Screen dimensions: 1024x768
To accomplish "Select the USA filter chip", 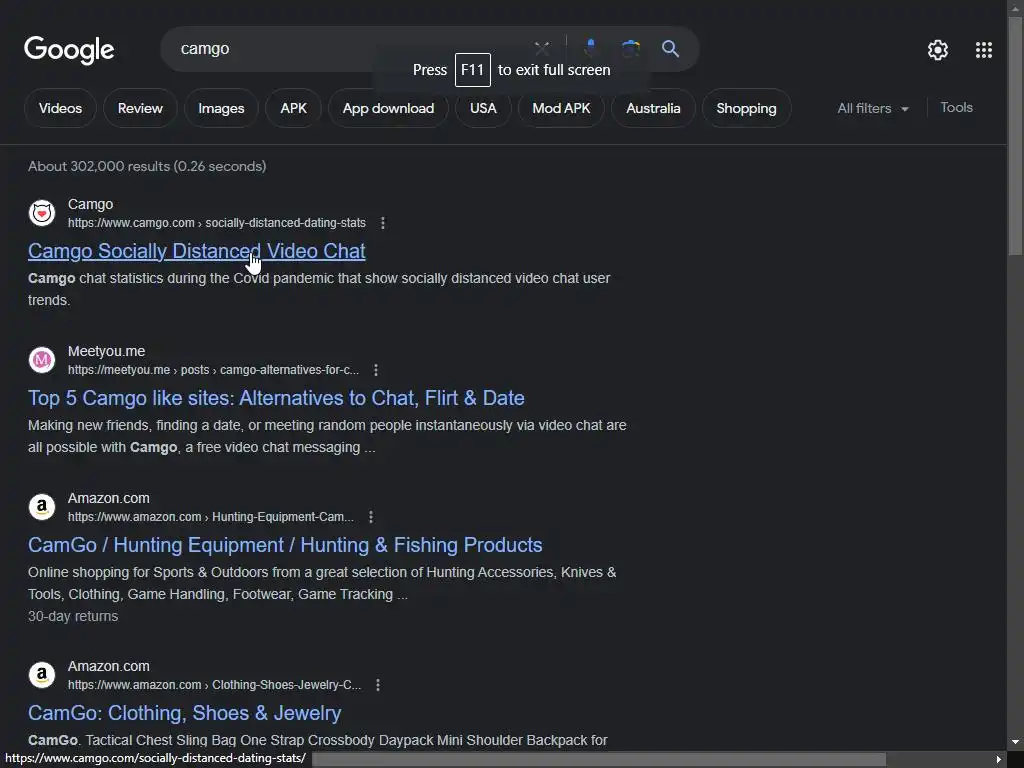I will 483,108.
